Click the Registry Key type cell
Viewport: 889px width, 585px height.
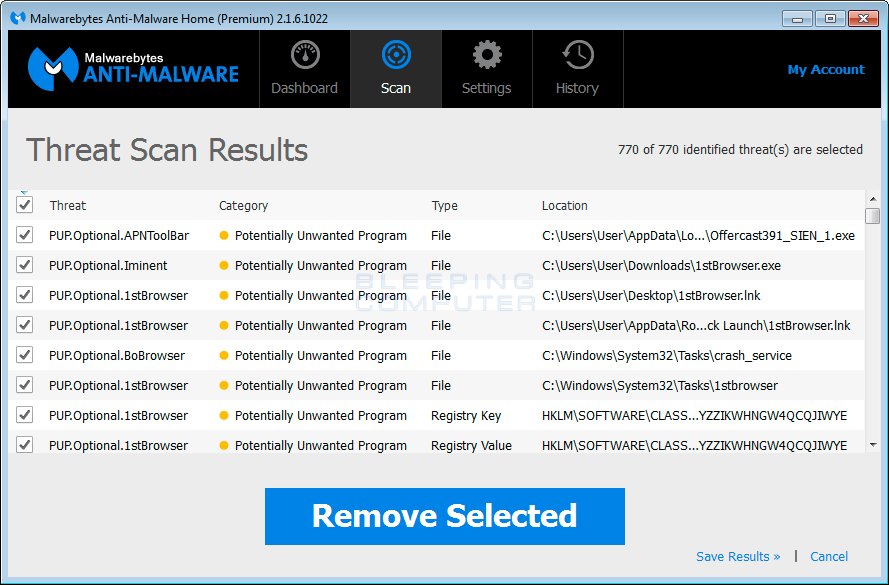click(466, 416)
